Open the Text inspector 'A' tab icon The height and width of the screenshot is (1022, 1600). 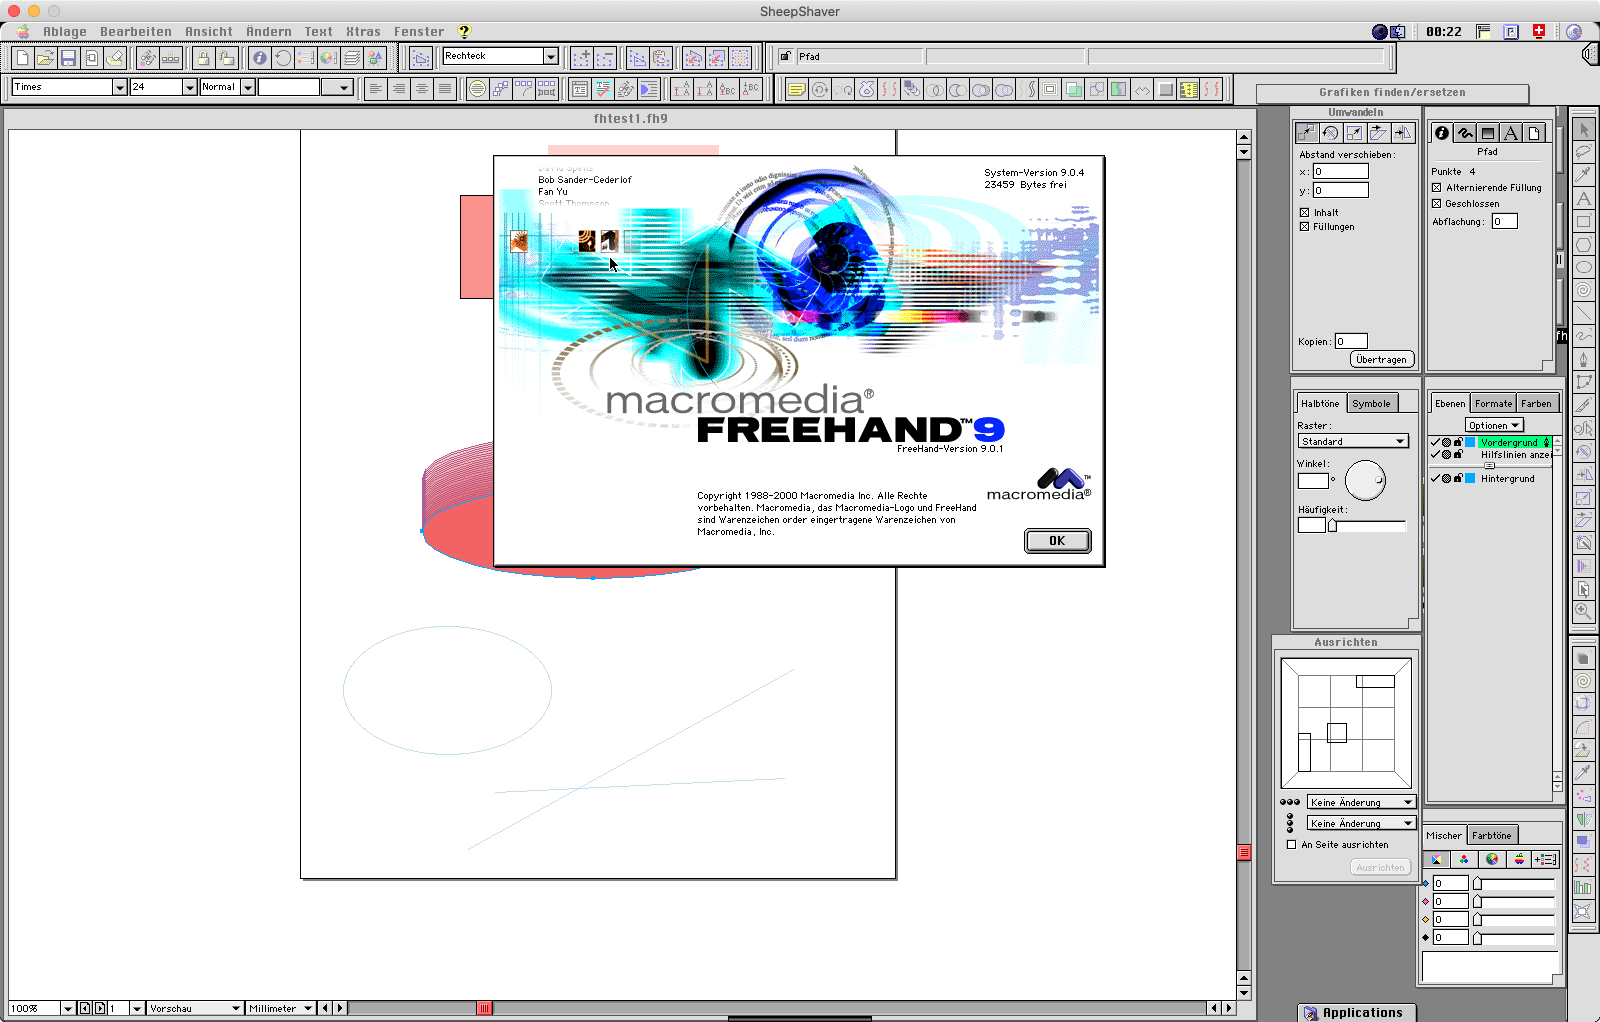tap(1511, 133)
